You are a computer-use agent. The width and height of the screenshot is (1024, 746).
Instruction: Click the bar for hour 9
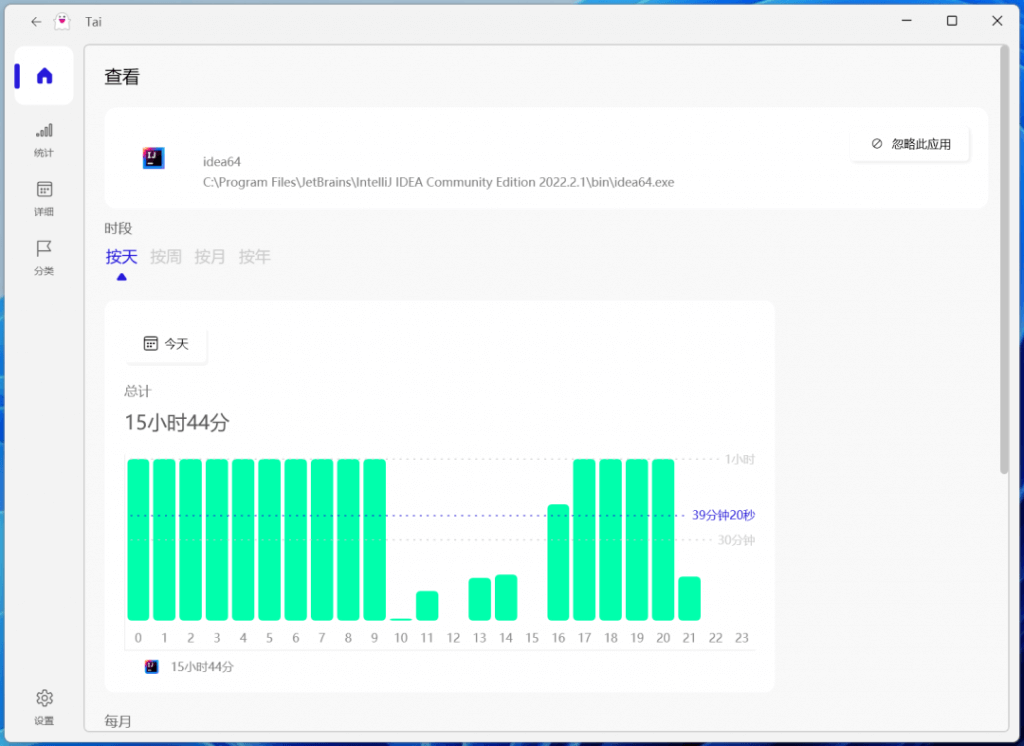pos(374,540)
